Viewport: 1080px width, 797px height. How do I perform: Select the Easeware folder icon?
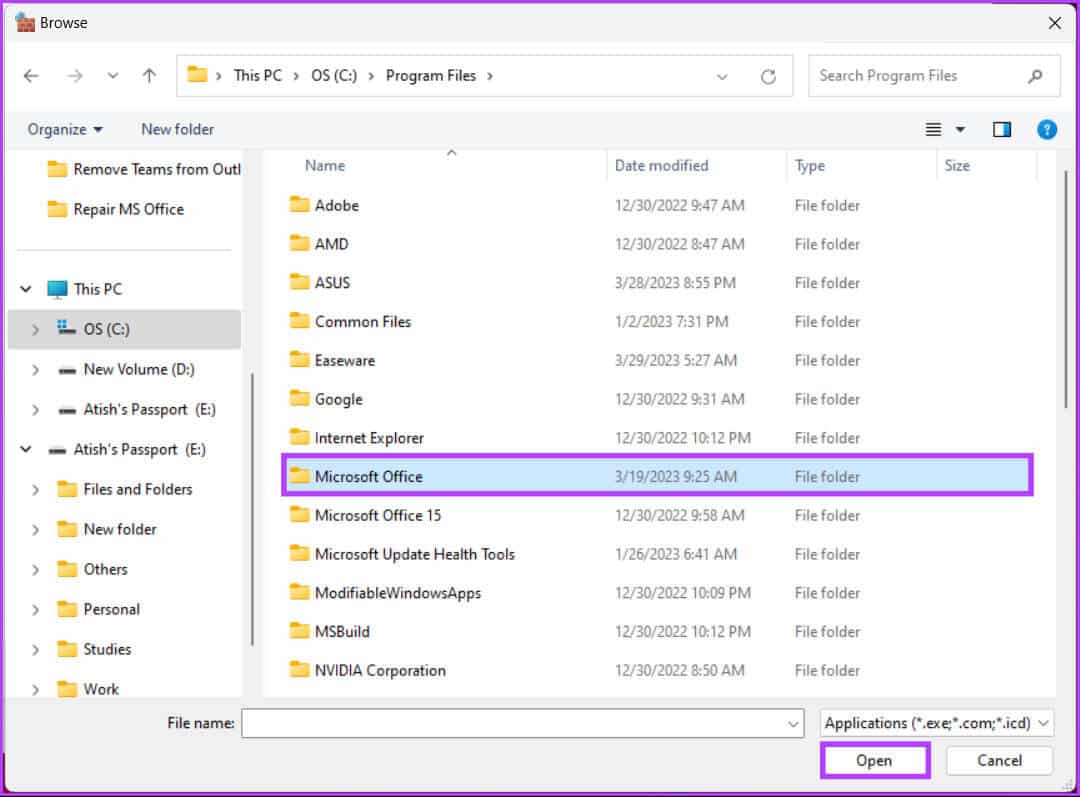point(299,360)
